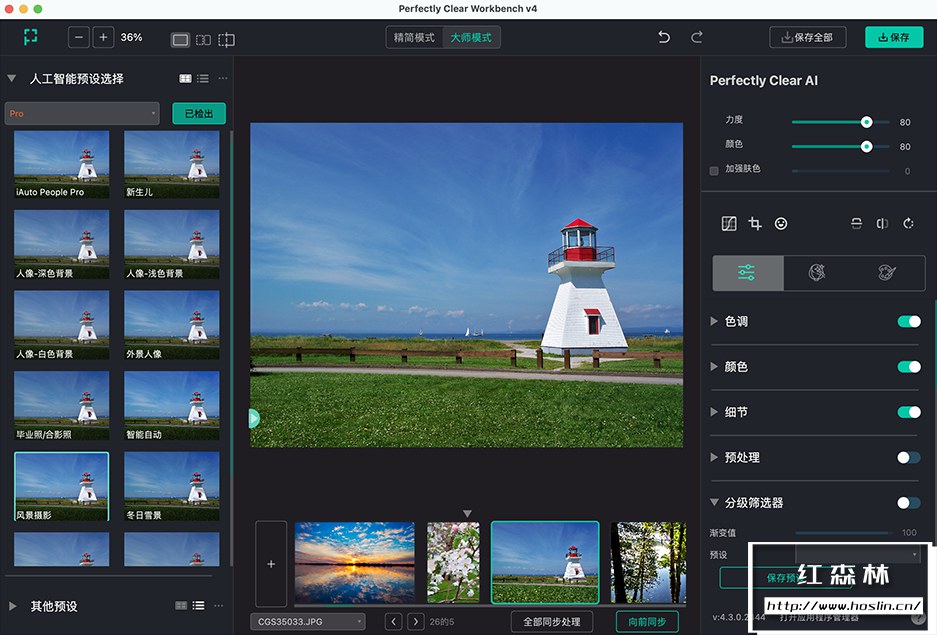Select the crop tool icon

coord(755,224)
